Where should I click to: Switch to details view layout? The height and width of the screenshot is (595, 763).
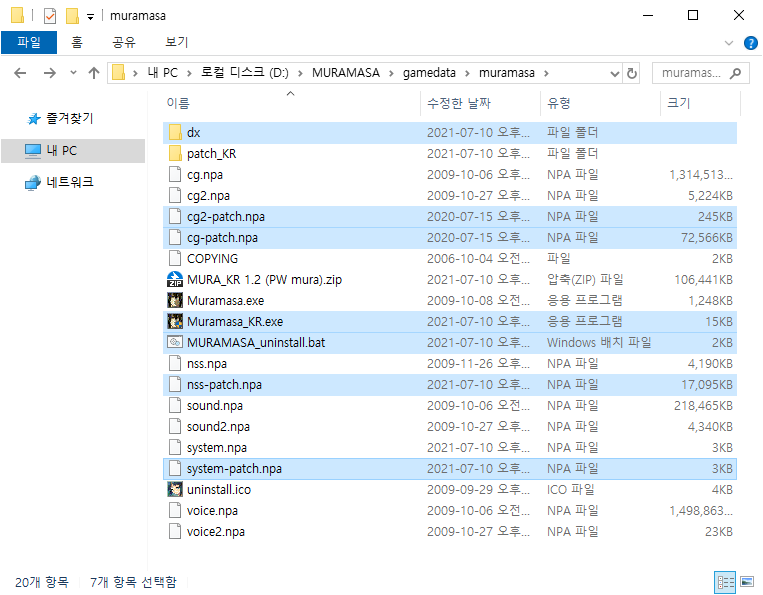coord(726,582)
